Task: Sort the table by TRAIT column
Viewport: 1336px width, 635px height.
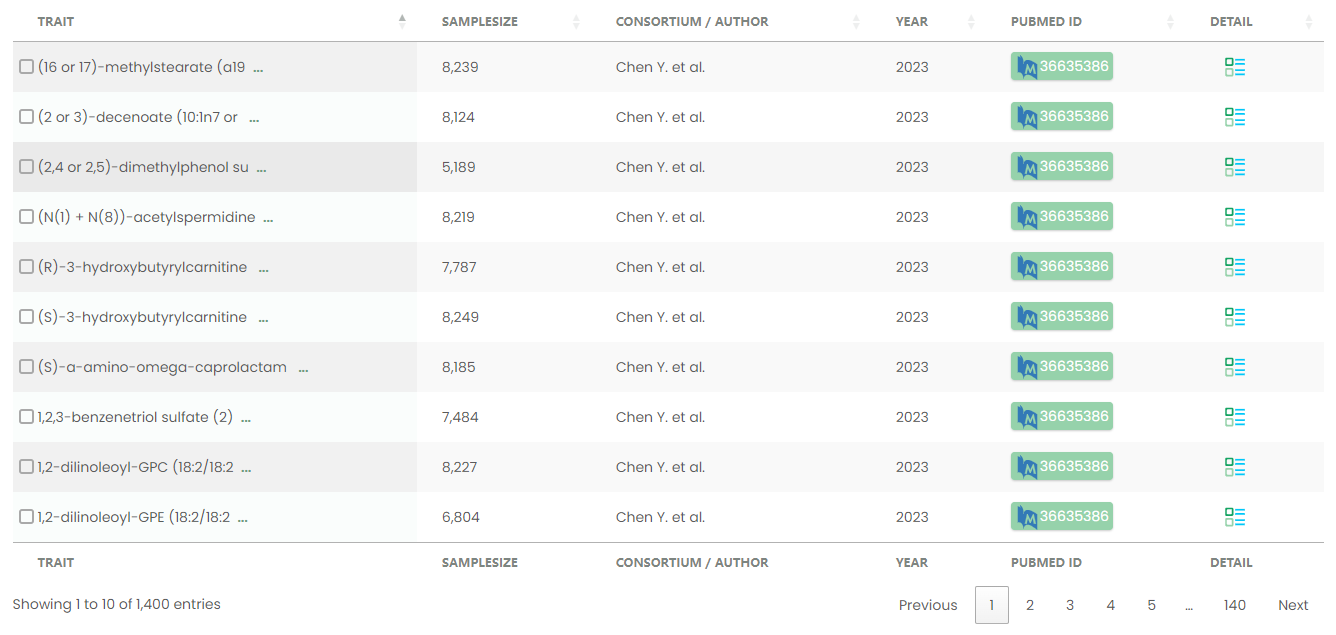Action: pyautogui.click(x=56, y=21)
